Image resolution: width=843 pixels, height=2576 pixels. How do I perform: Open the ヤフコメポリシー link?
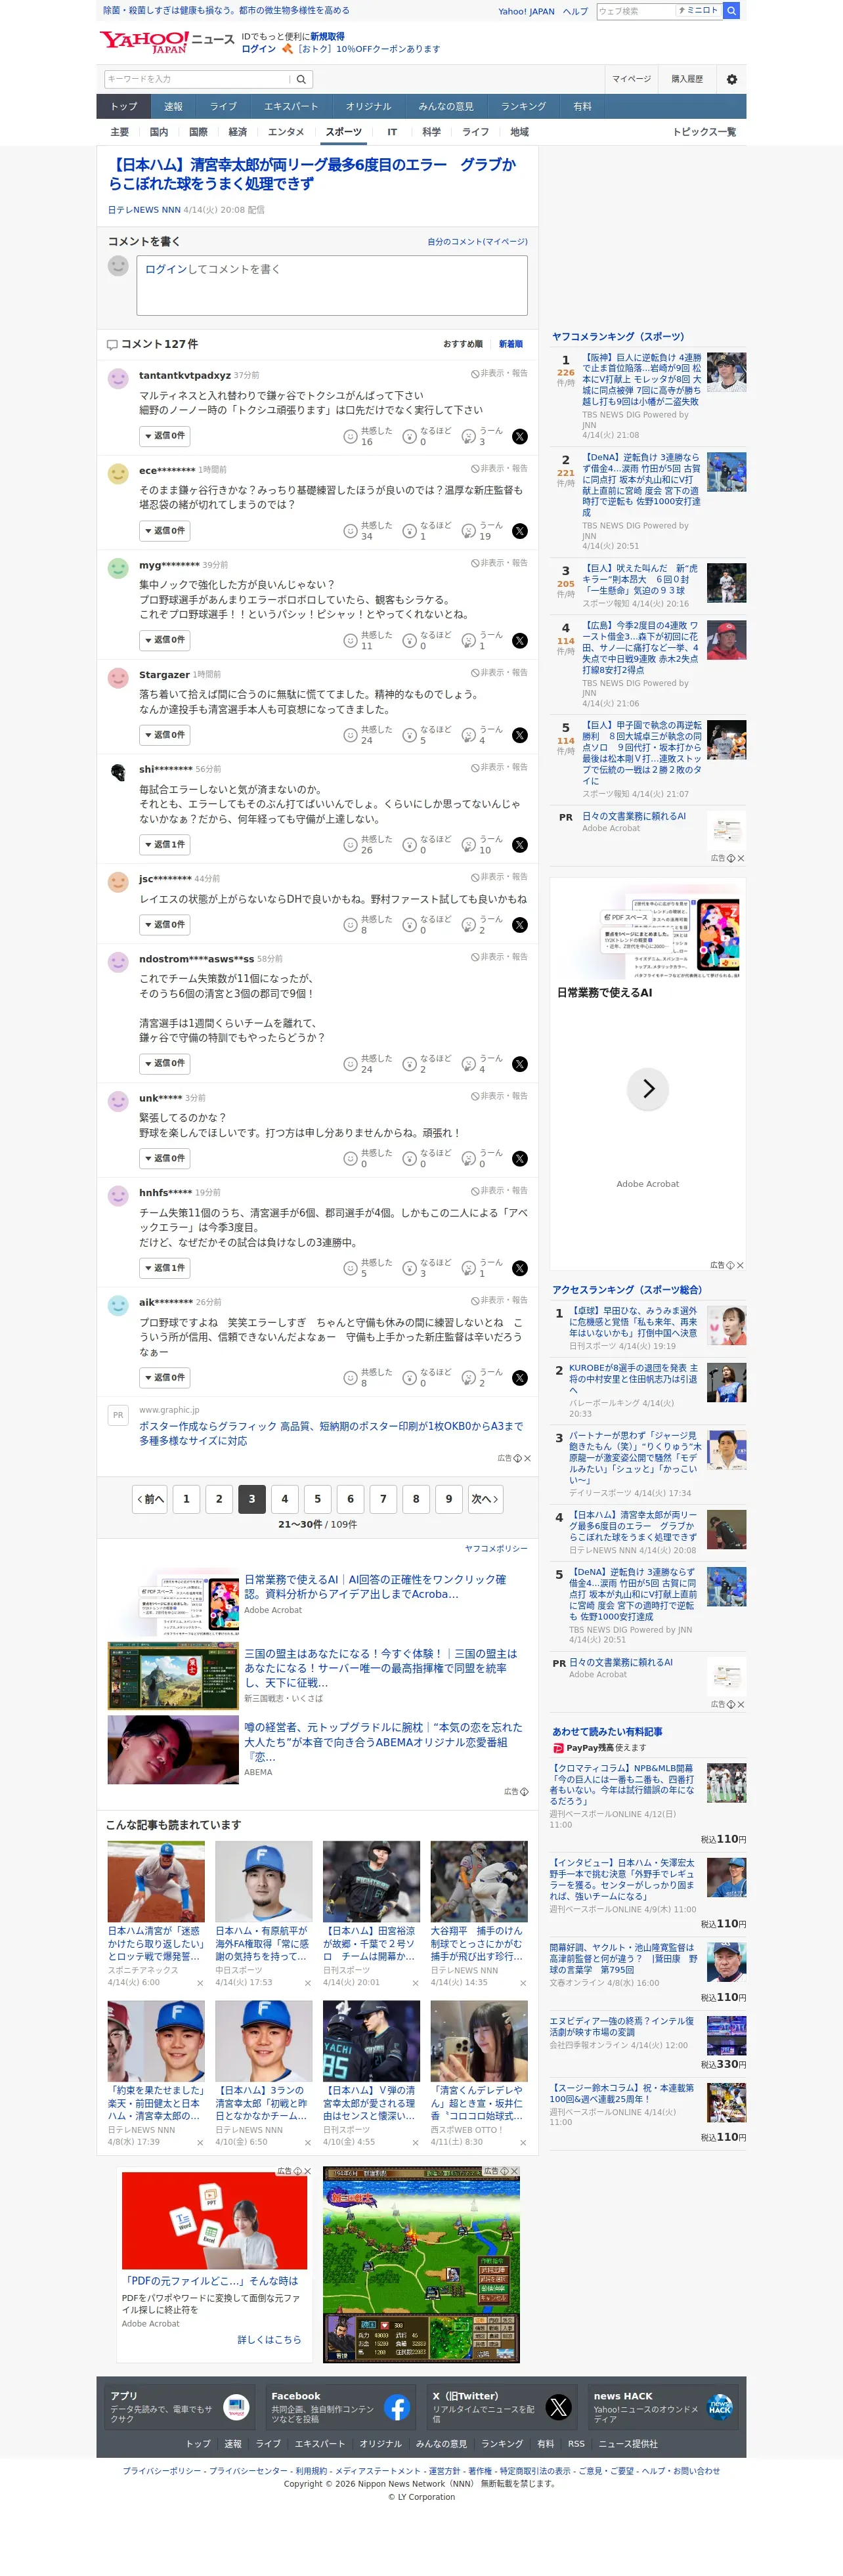[496, 1549]
